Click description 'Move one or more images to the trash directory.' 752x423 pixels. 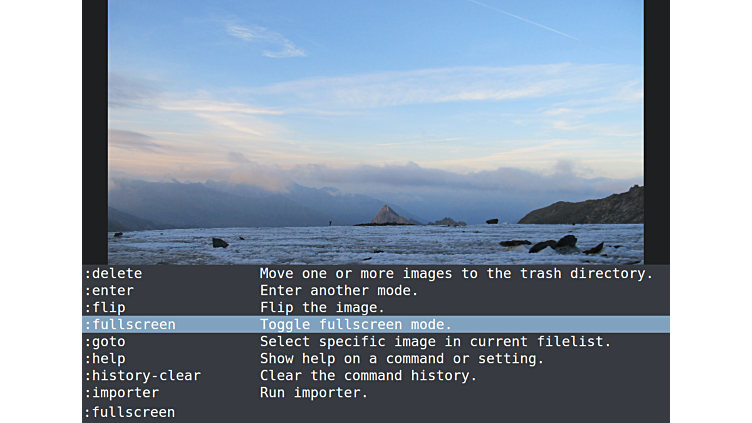point(456,273)
